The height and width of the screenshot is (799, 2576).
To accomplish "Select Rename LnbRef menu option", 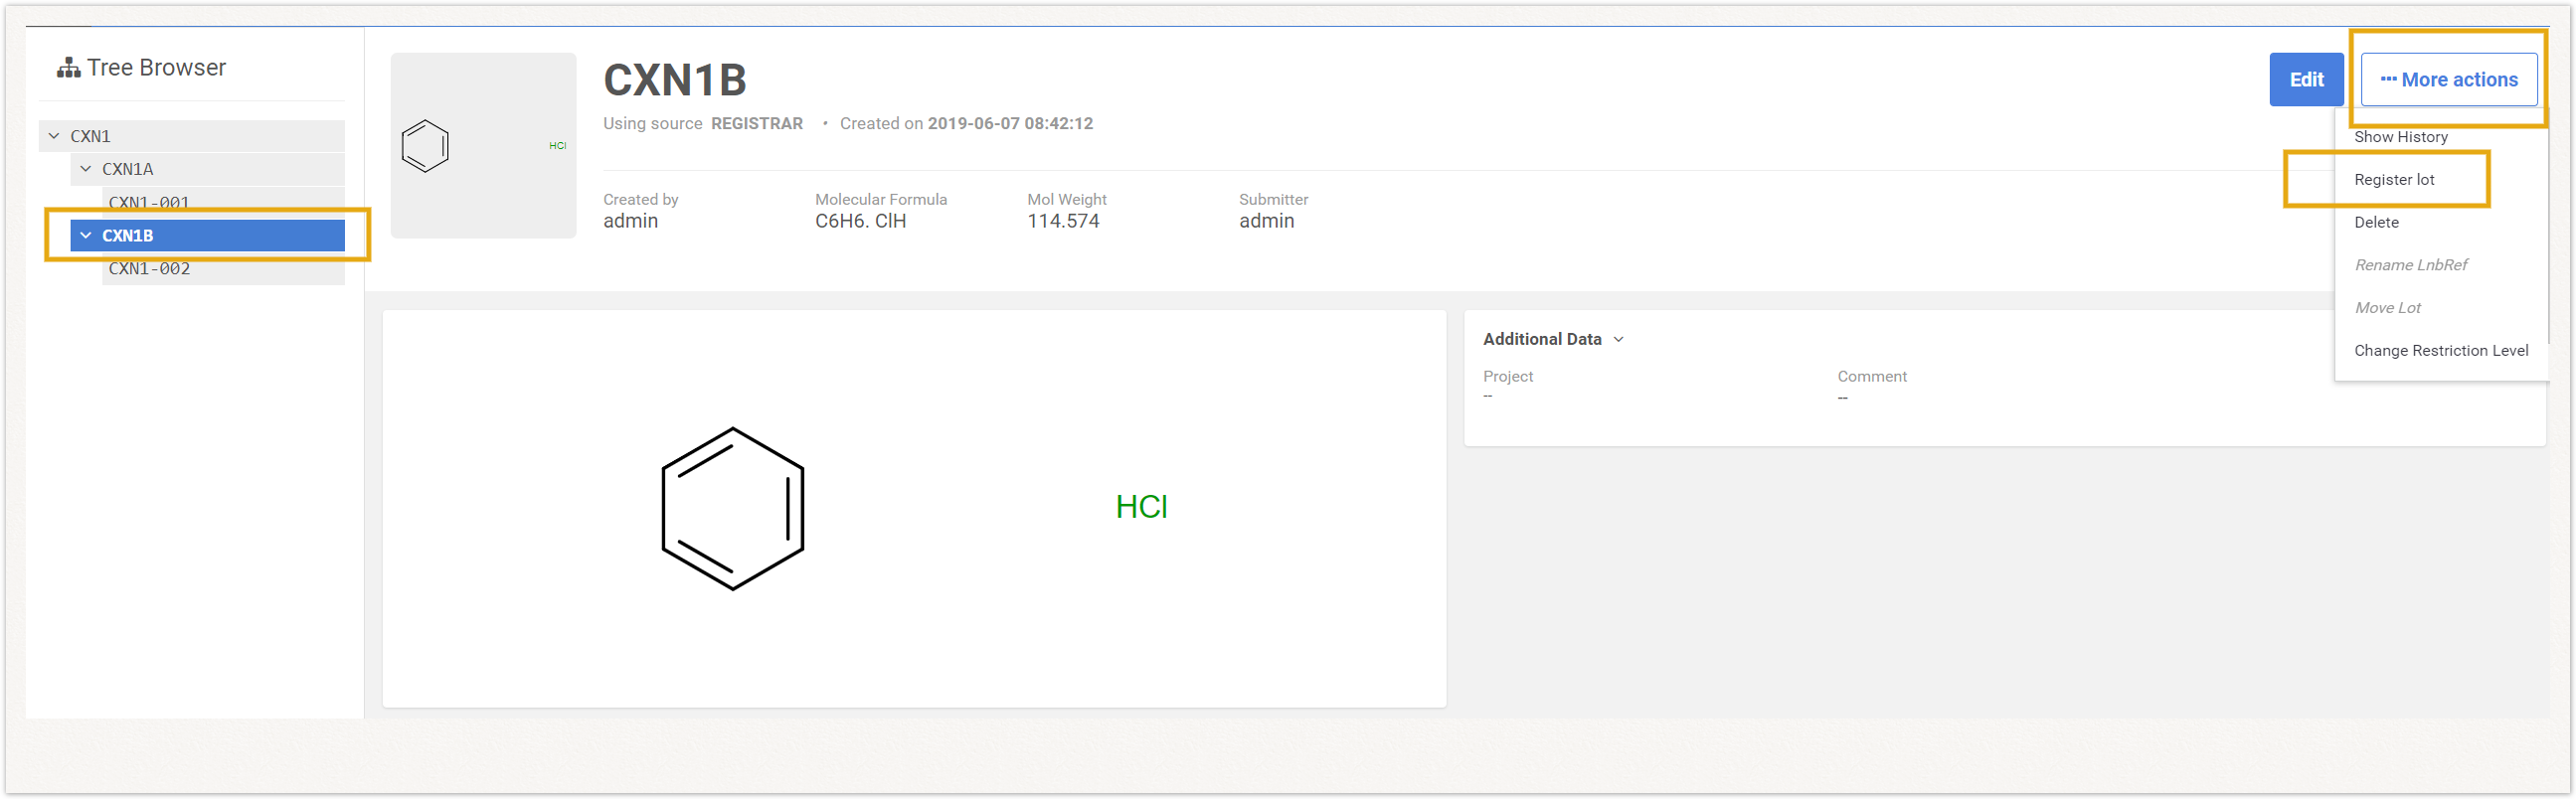I will click(2410, 265).
